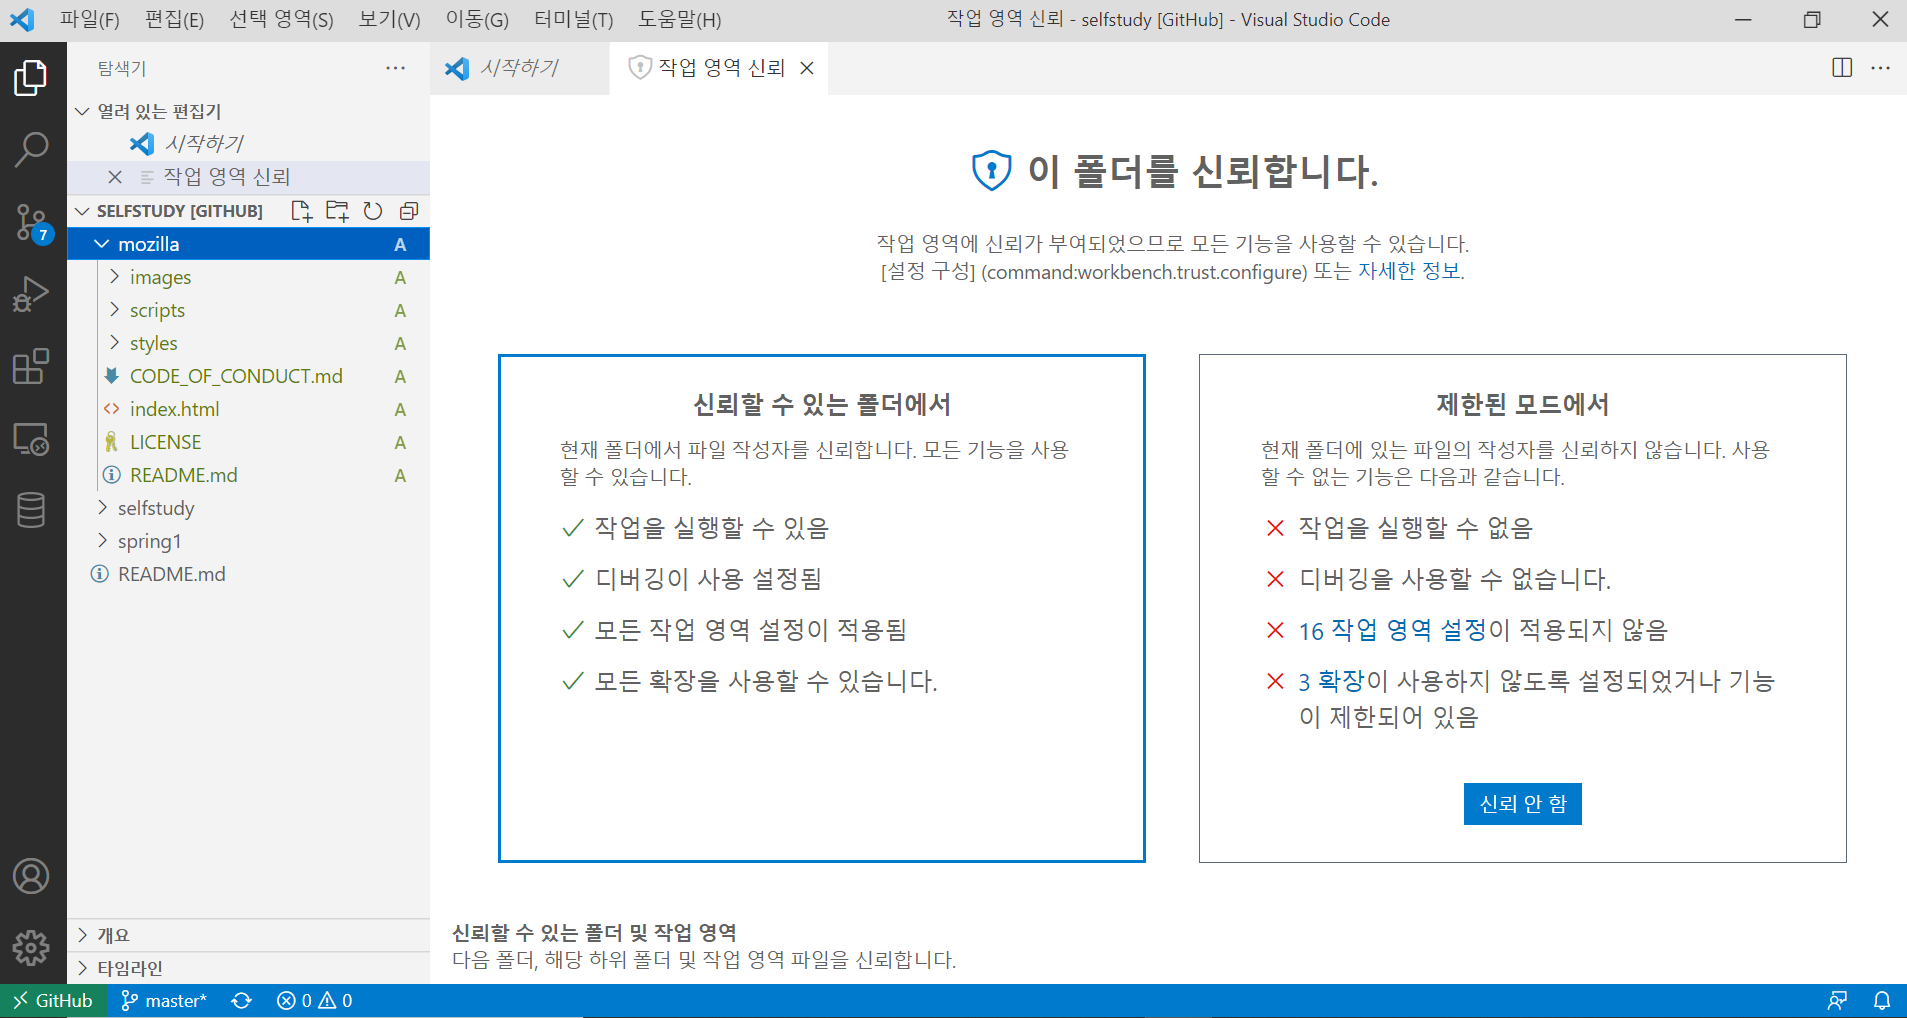Open the 이동(G) menu
1907x1018 pixels.
click(477, 20)
